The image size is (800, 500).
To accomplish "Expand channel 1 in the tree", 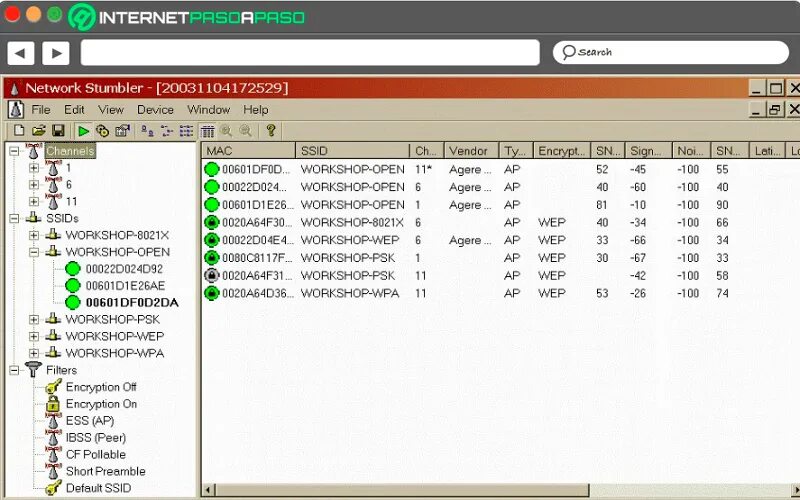I will [x=34, y=168].
